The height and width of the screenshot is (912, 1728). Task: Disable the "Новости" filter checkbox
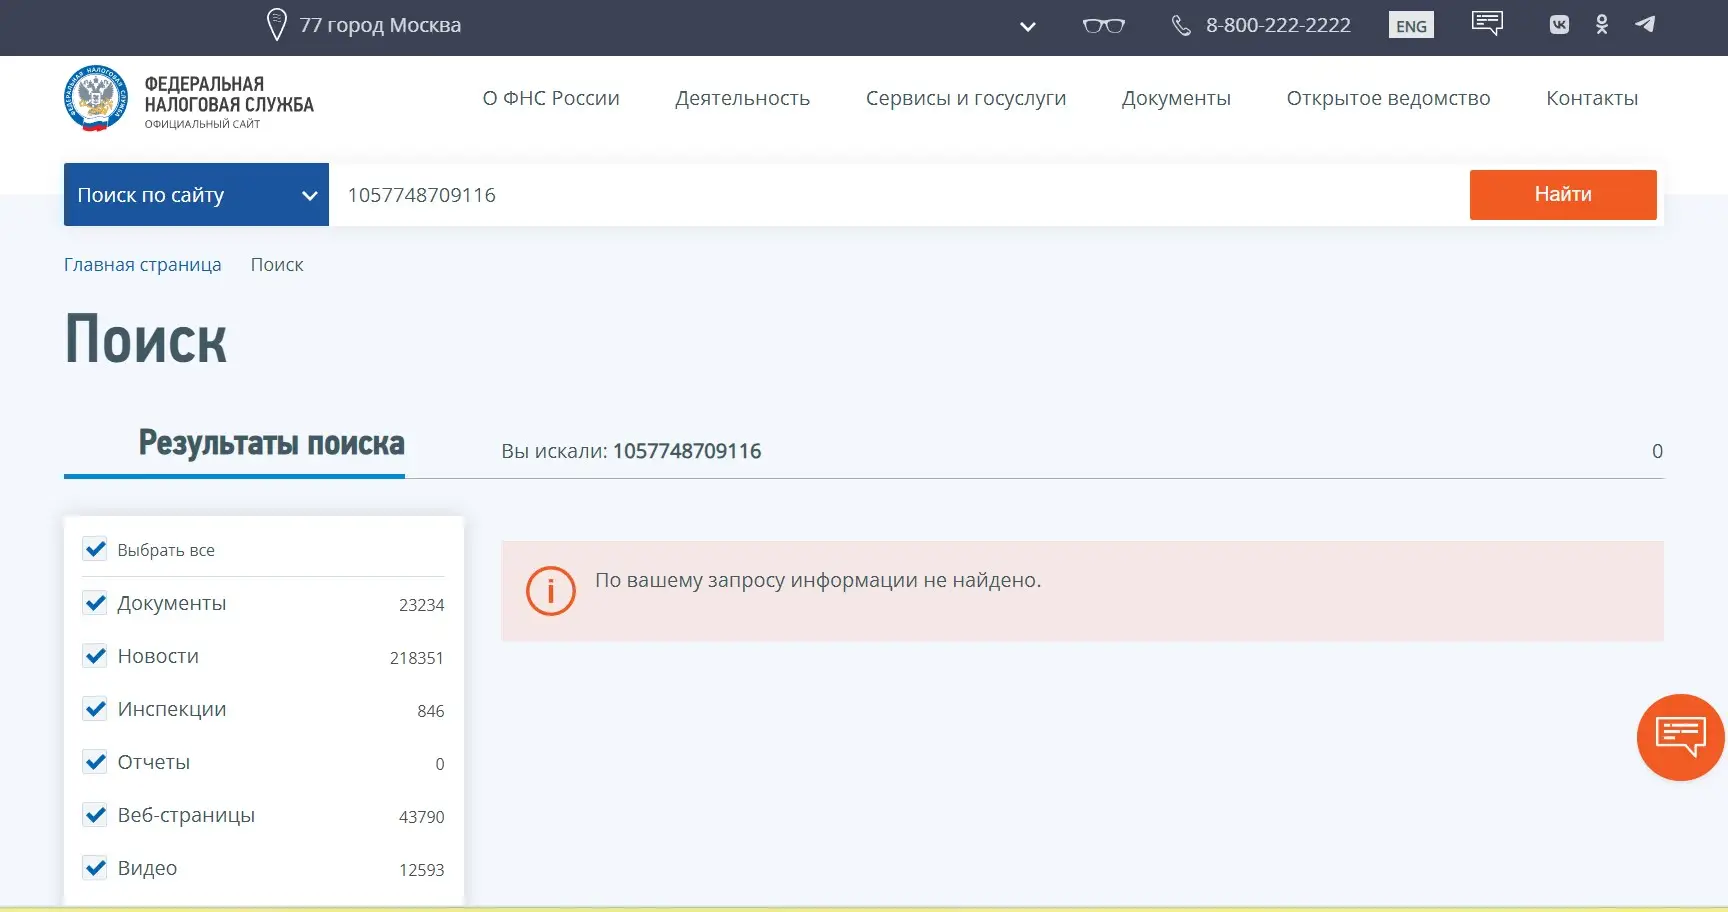tap(95, 656)
